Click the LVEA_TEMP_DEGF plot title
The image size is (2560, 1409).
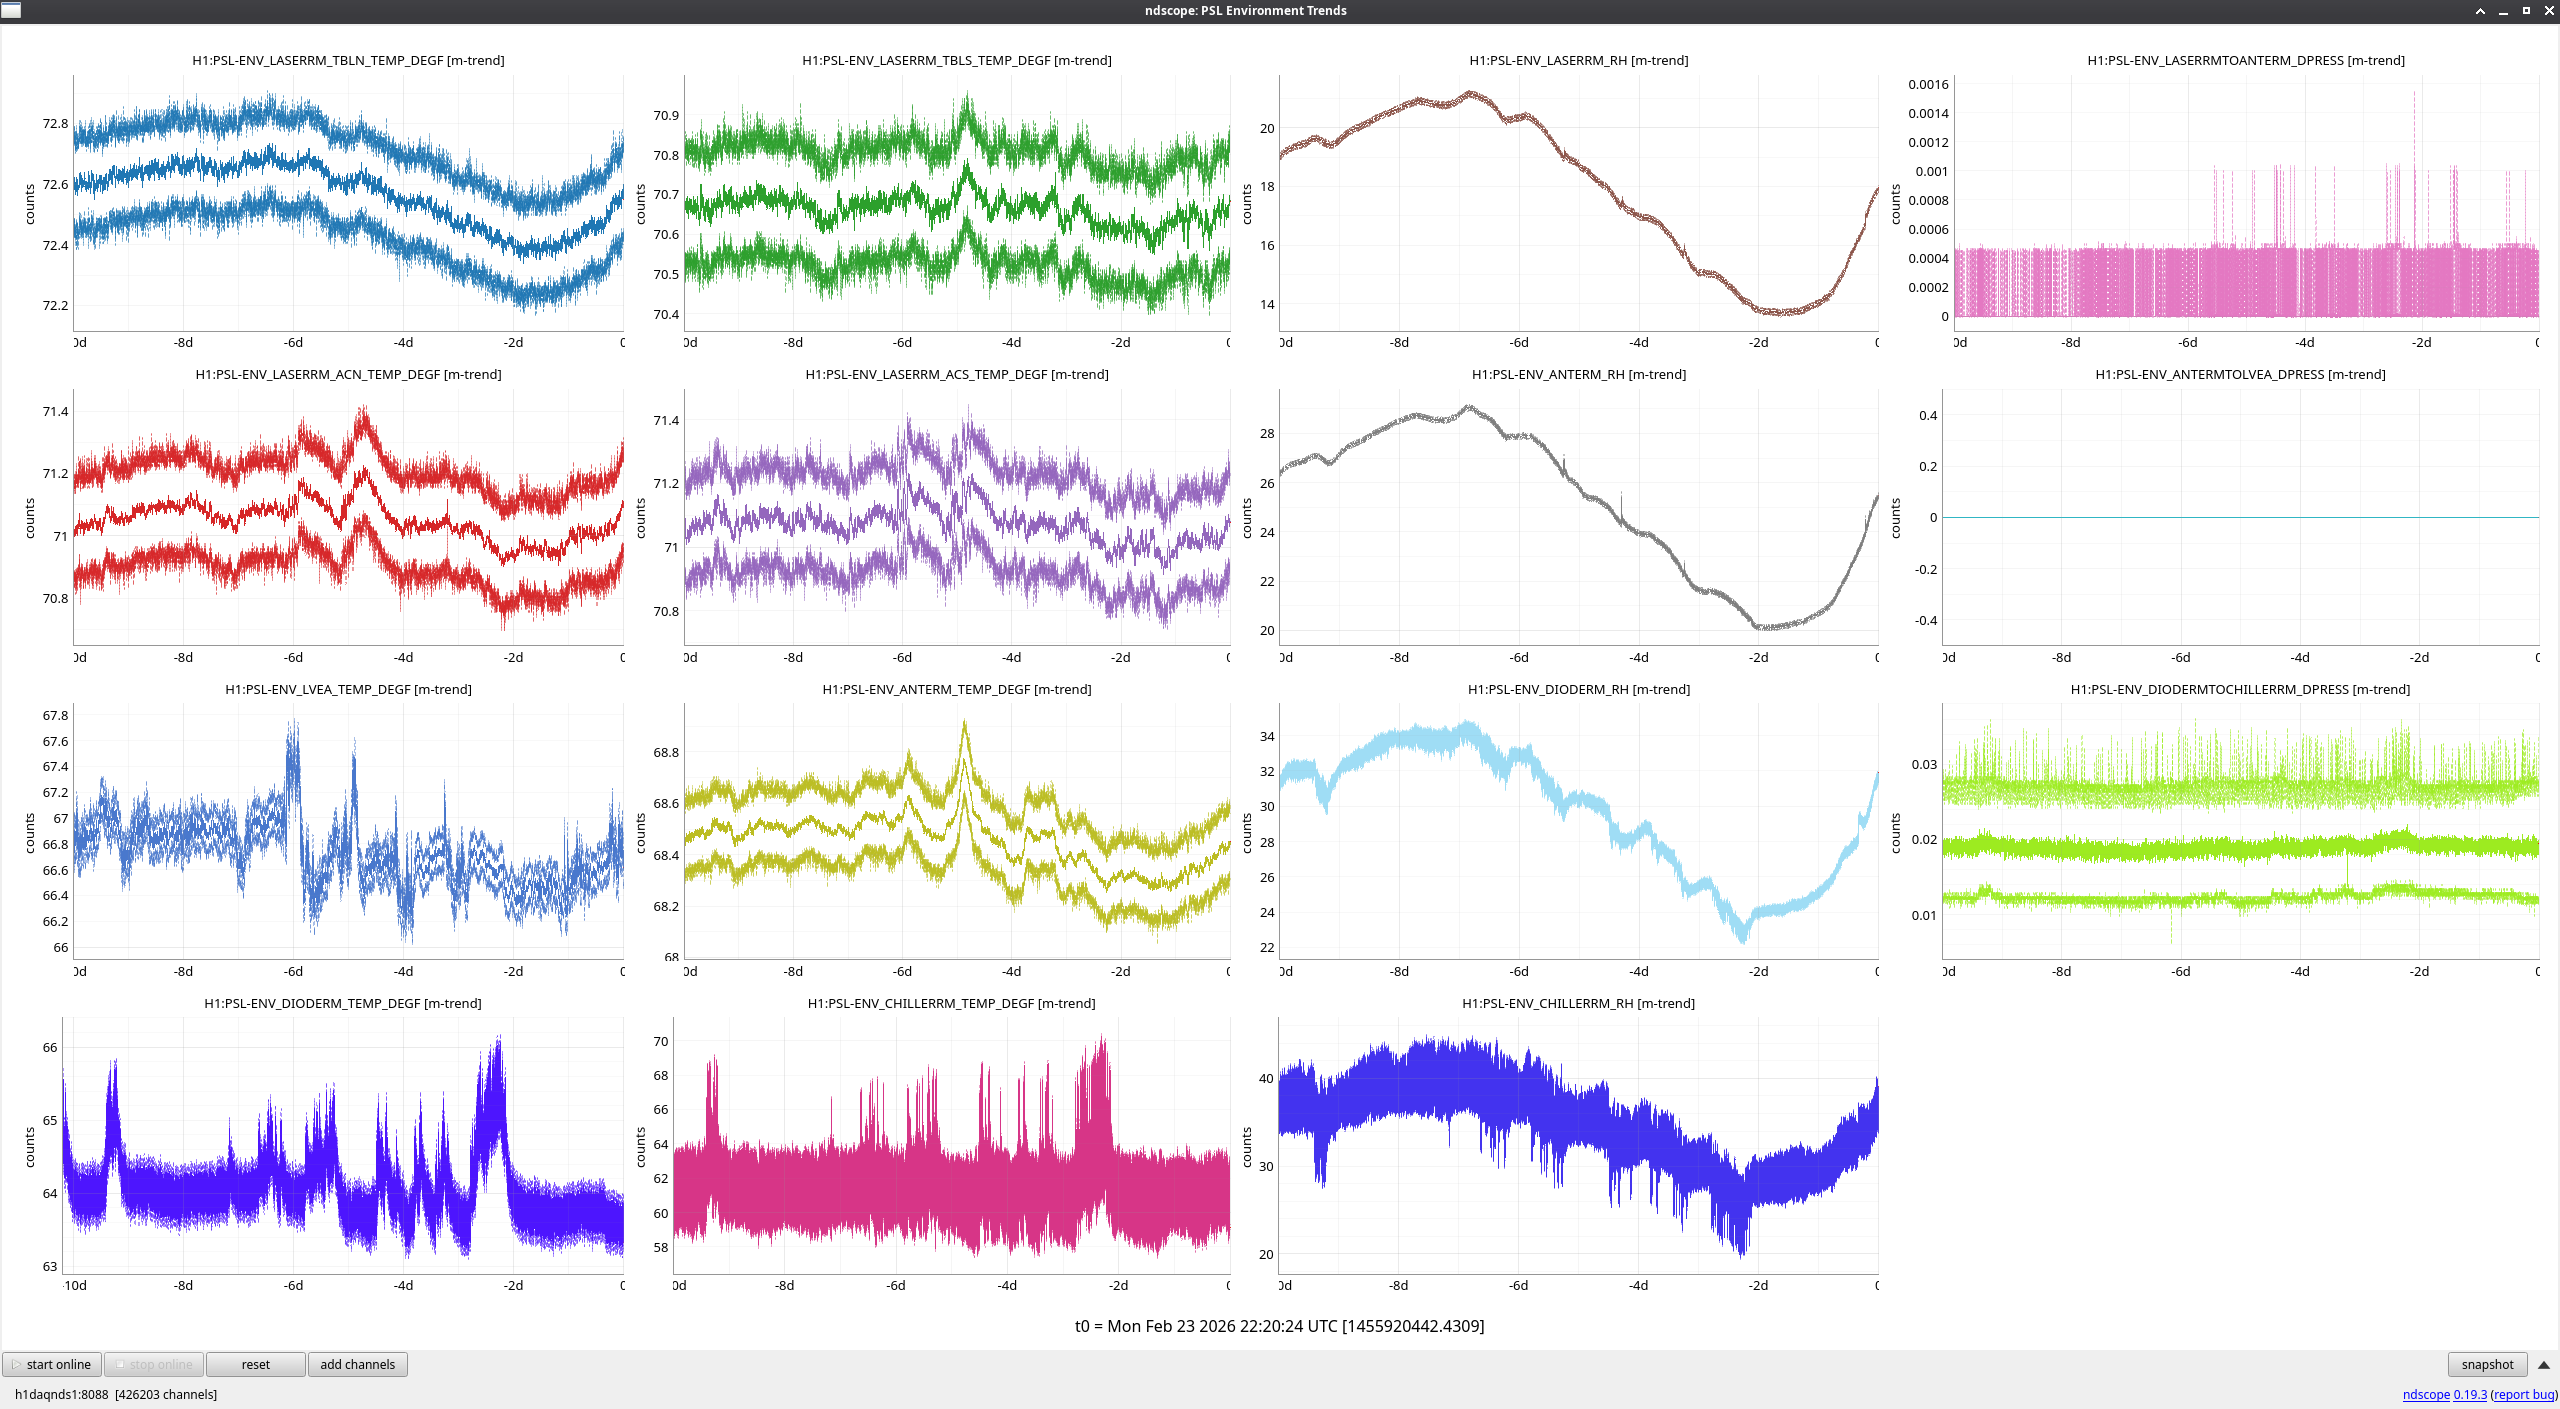(348, 689)
